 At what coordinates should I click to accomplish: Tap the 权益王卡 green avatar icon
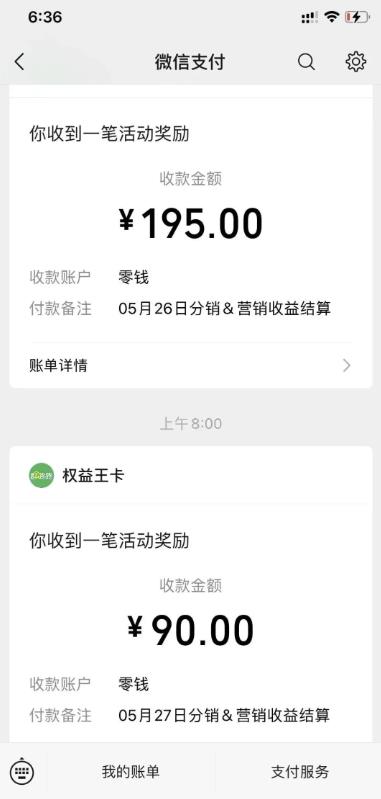tap(41, 475)
